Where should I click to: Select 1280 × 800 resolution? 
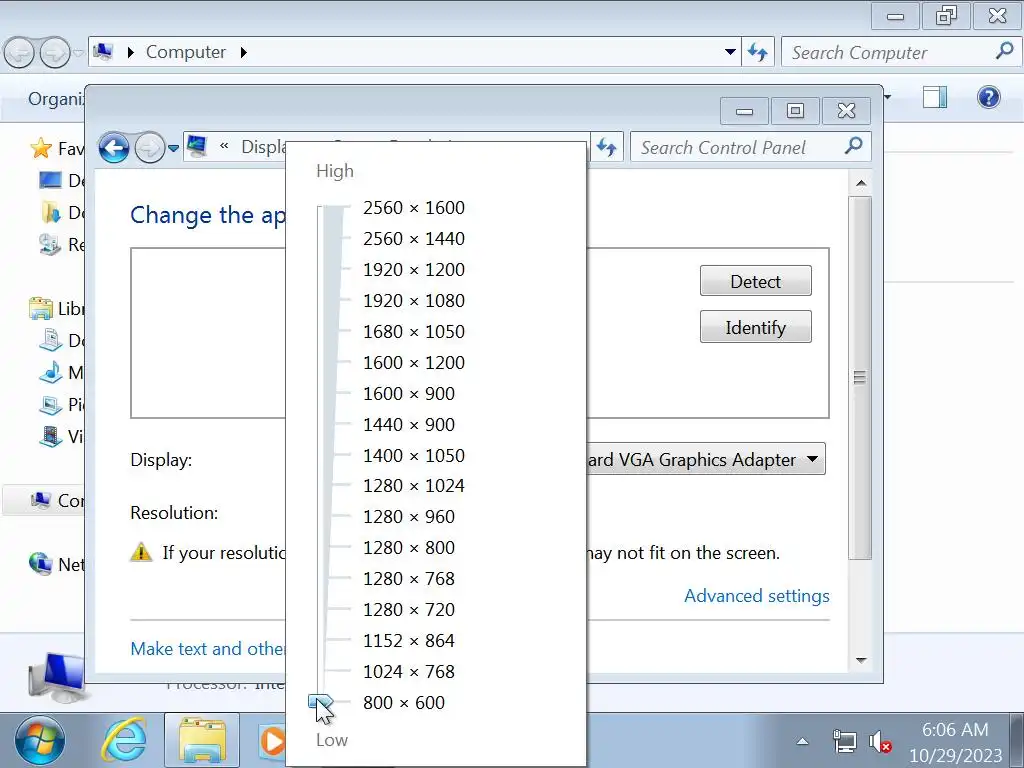(409, 547)
